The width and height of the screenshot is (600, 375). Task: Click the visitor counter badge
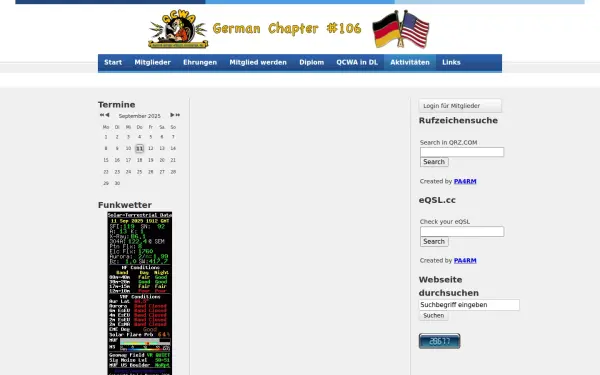(x=439, y=341)
